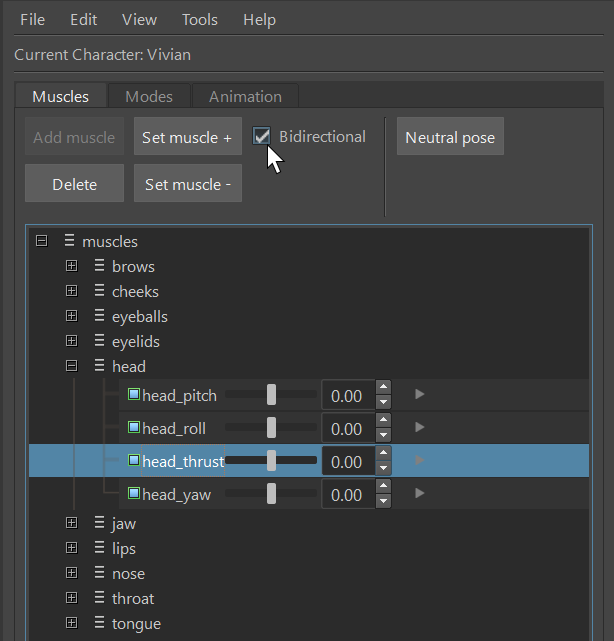Collapse the head muscle group

coord(71,366)
